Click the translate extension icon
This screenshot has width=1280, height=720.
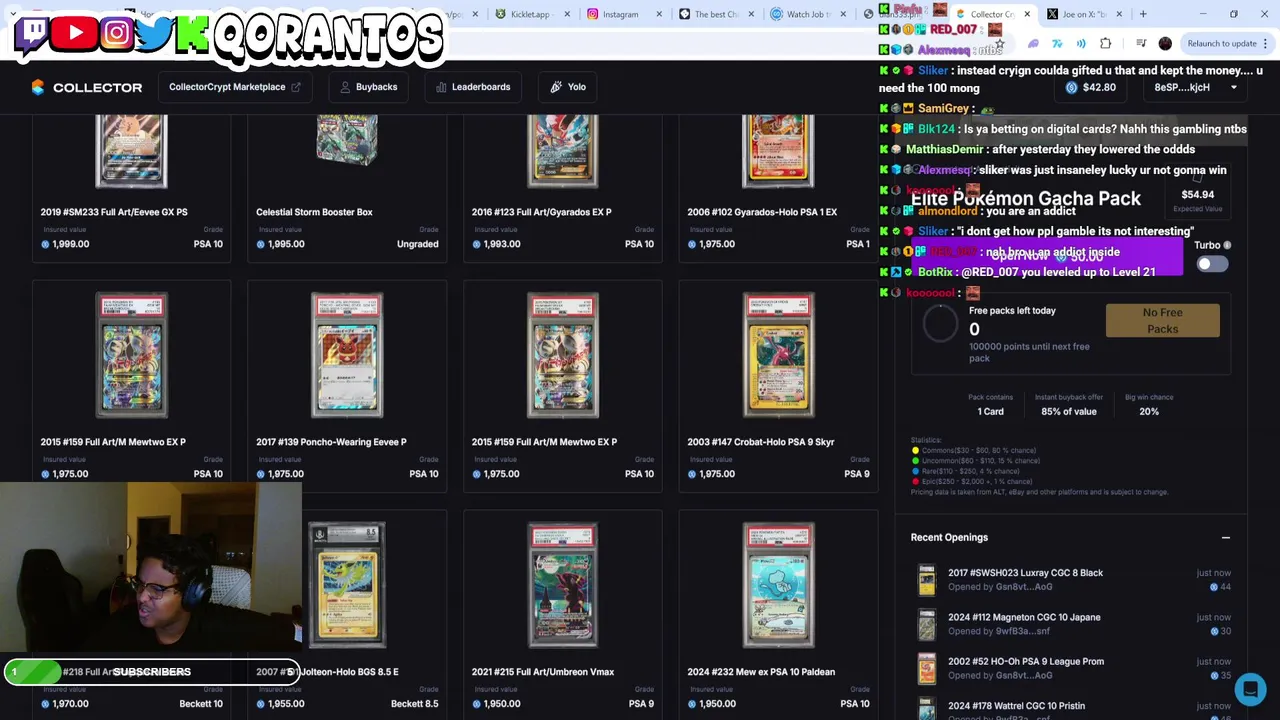click(1058, 43)
